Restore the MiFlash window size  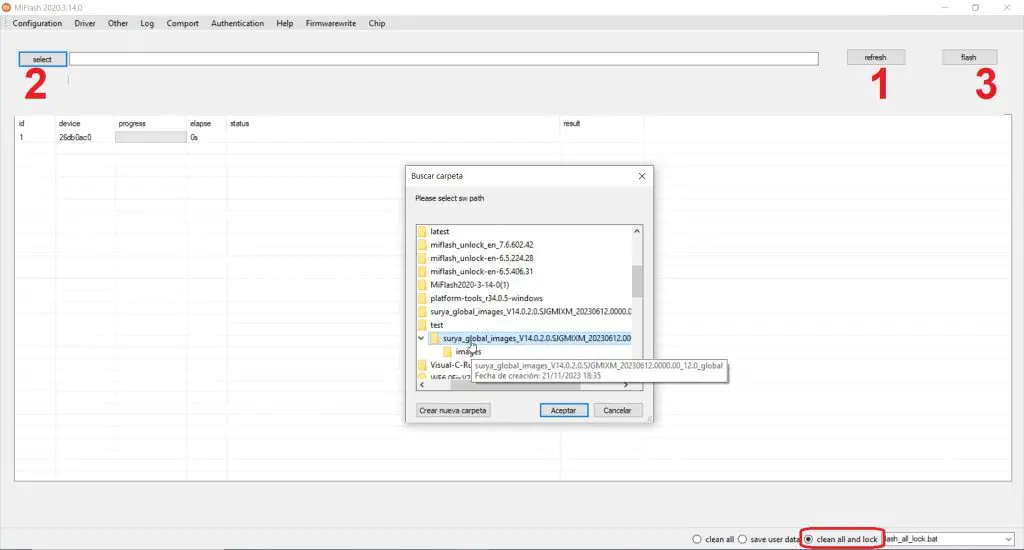[975, 7]
